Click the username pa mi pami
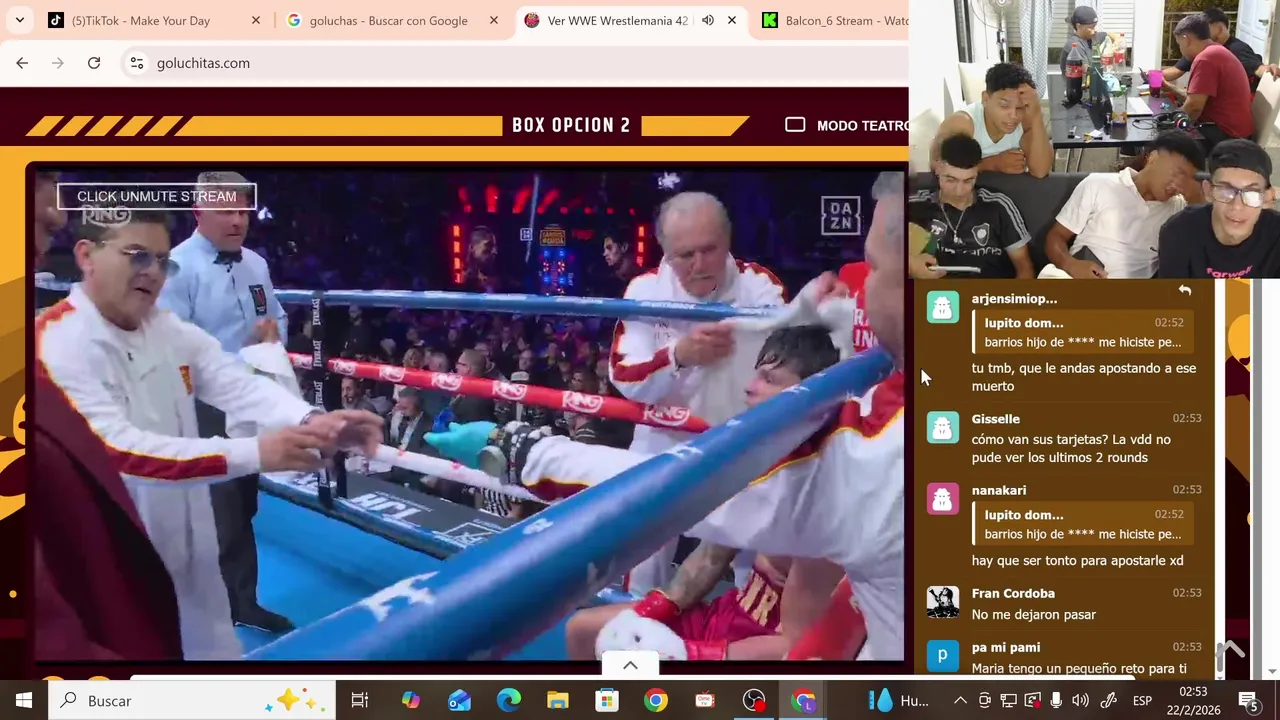Viewport: 1280px width, 720px height. pyautogui.click(x=1005, y=647)
